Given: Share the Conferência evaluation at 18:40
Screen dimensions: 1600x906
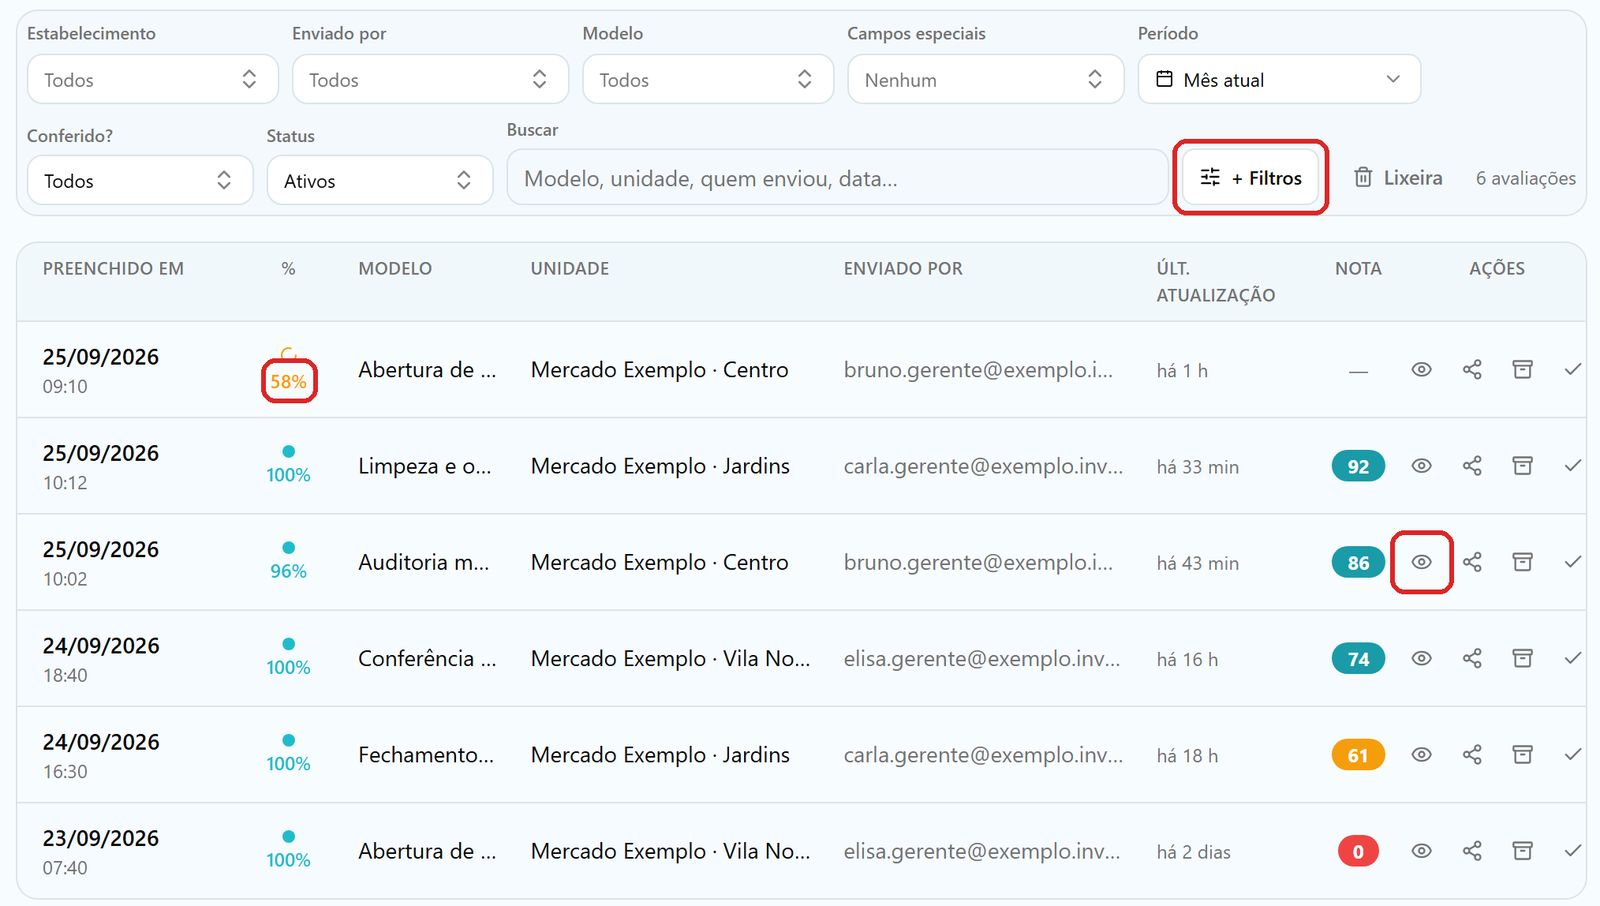Looking at the screenshot, I should [1472, 659].
